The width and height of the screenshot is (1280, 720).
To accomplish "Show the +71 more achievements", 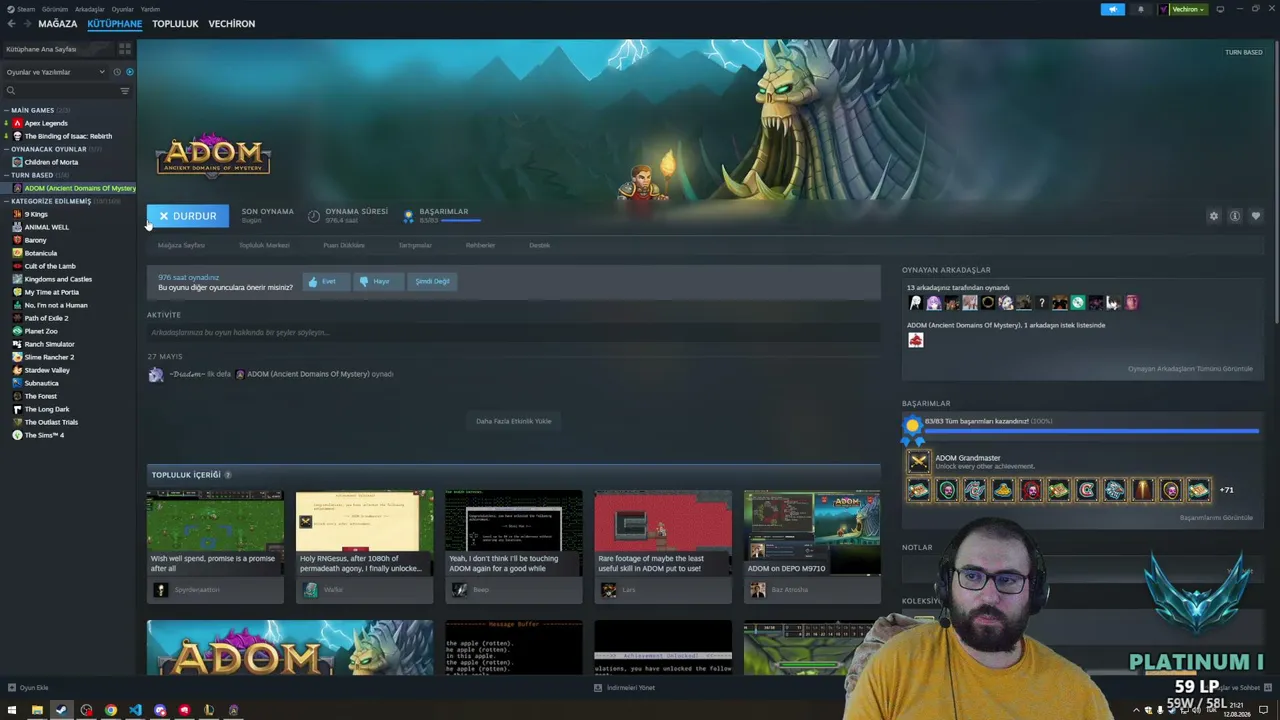I will pyautogui.click(x=1226, y=490).
